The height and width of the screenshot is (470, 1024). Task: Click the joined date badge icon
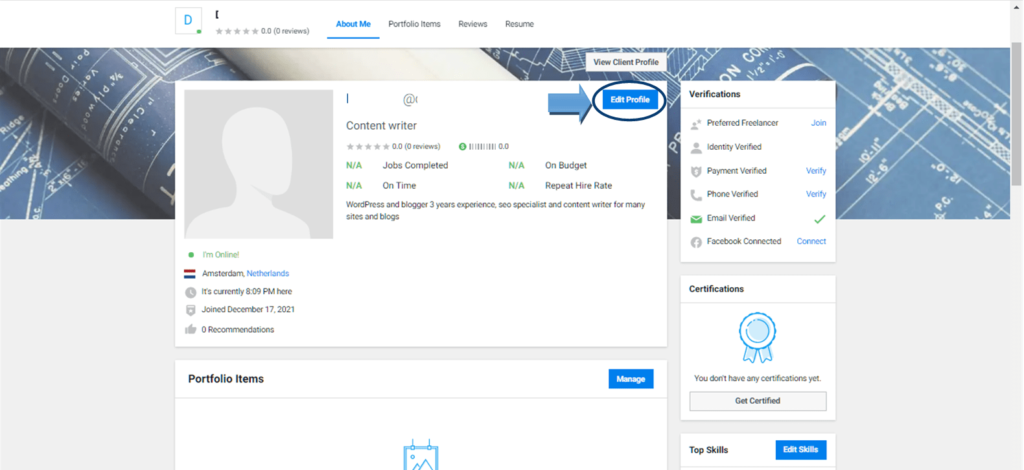point(191,310)
